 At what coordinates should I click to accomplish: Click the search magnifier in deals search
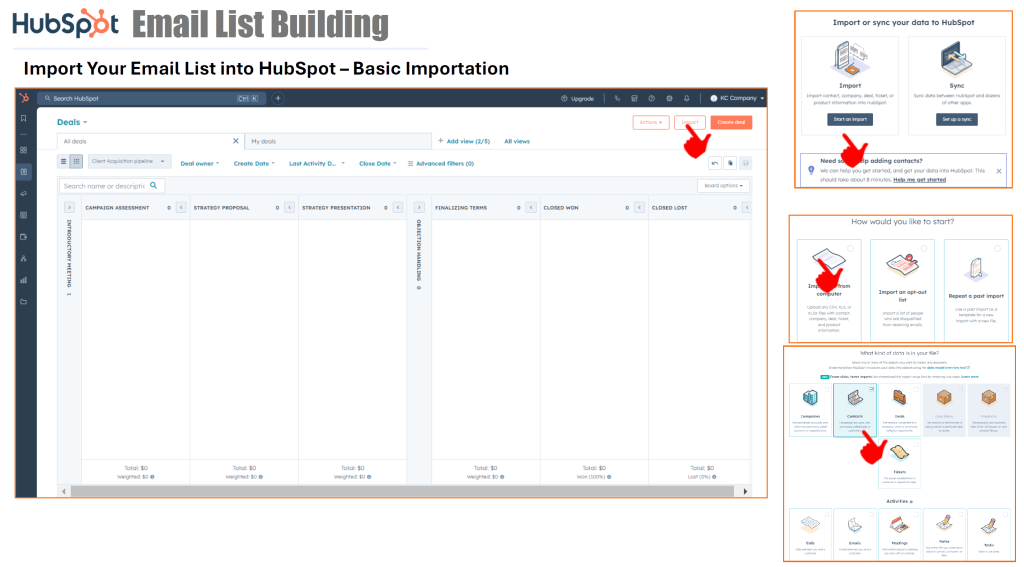coord(157,186)
